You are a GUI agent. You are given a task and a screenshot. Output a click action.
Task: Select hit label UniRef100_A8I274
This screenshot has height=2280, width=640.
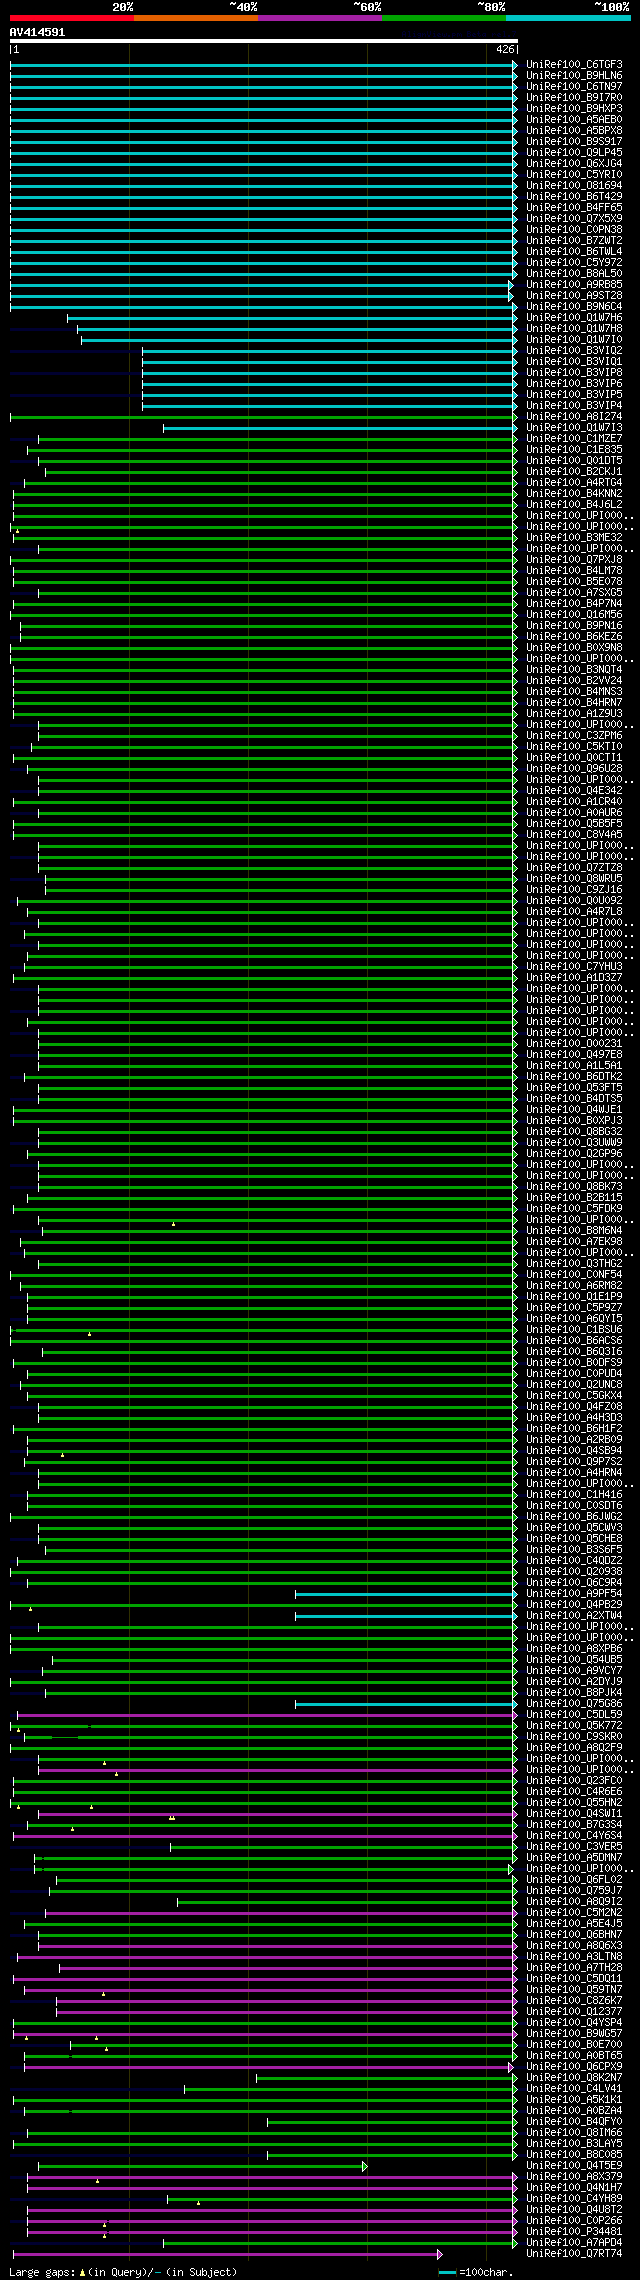[x=574, y=417]
